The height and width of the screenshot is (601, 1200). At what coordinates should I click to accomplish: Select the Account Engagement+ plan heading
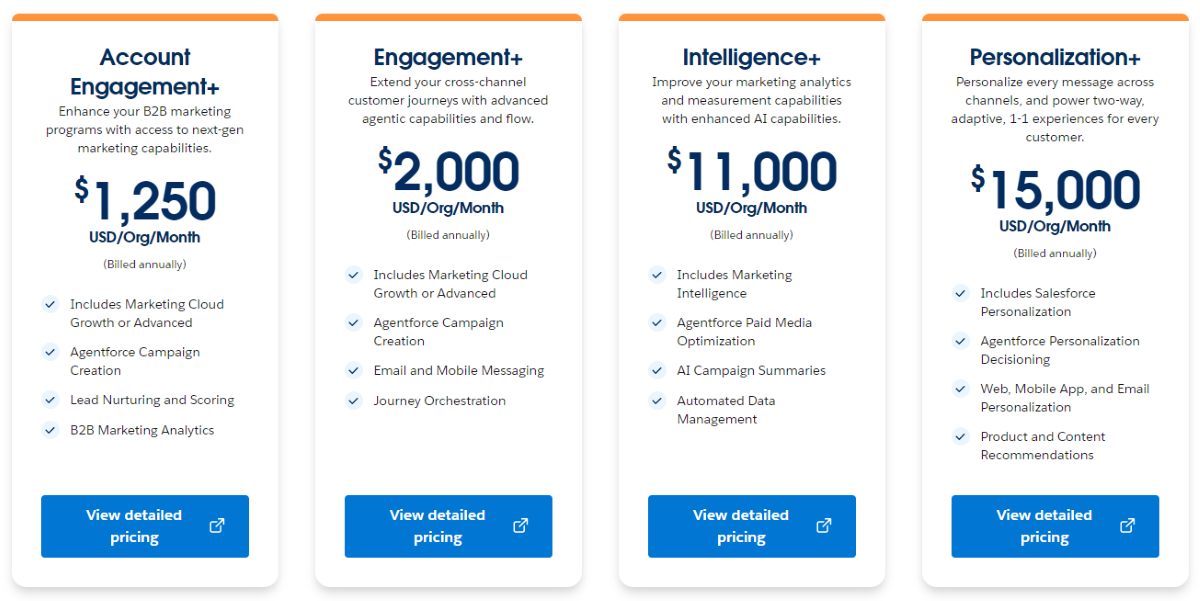pyautogui.click(x=145, y=71)
